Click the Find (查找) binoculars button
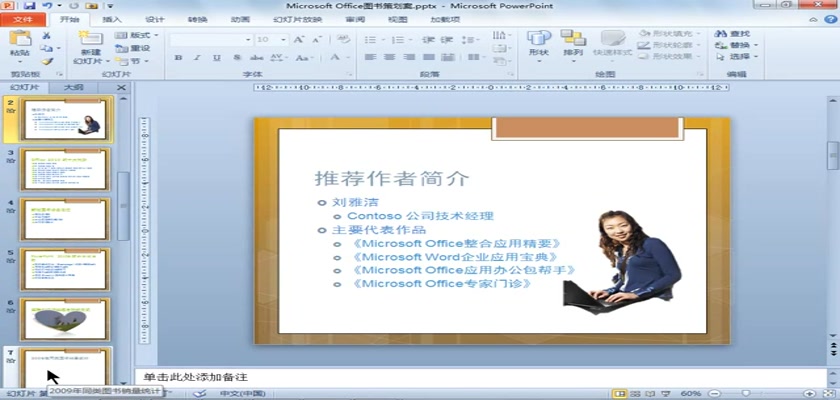 (732, 34)
